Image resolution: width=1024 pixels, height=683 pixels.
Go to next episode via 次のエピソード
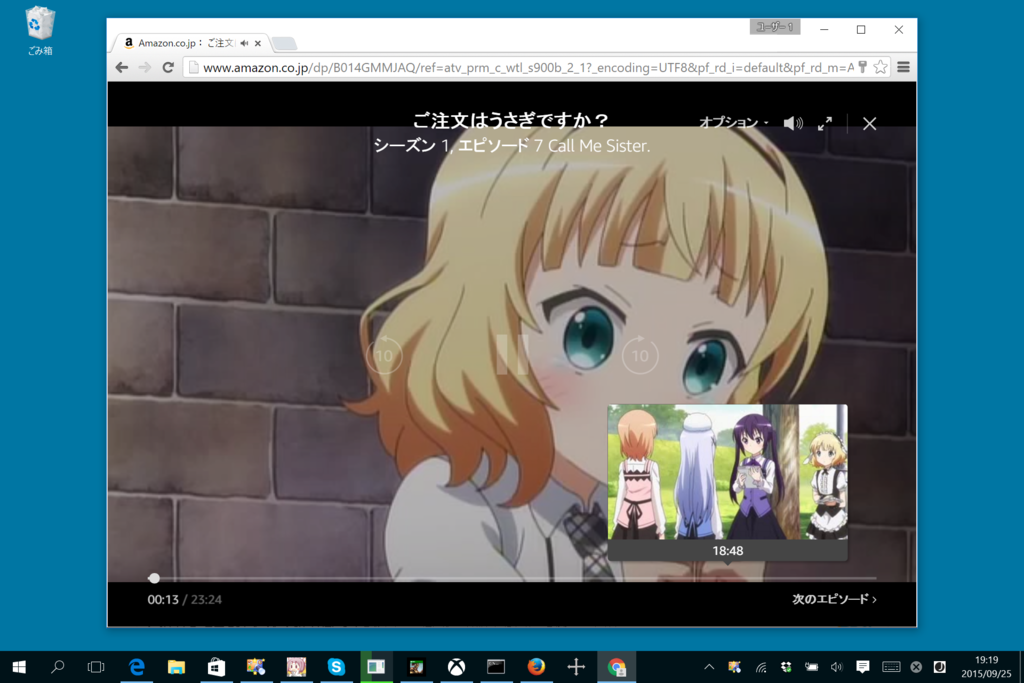pyautogui.click(x=834, y=599)
